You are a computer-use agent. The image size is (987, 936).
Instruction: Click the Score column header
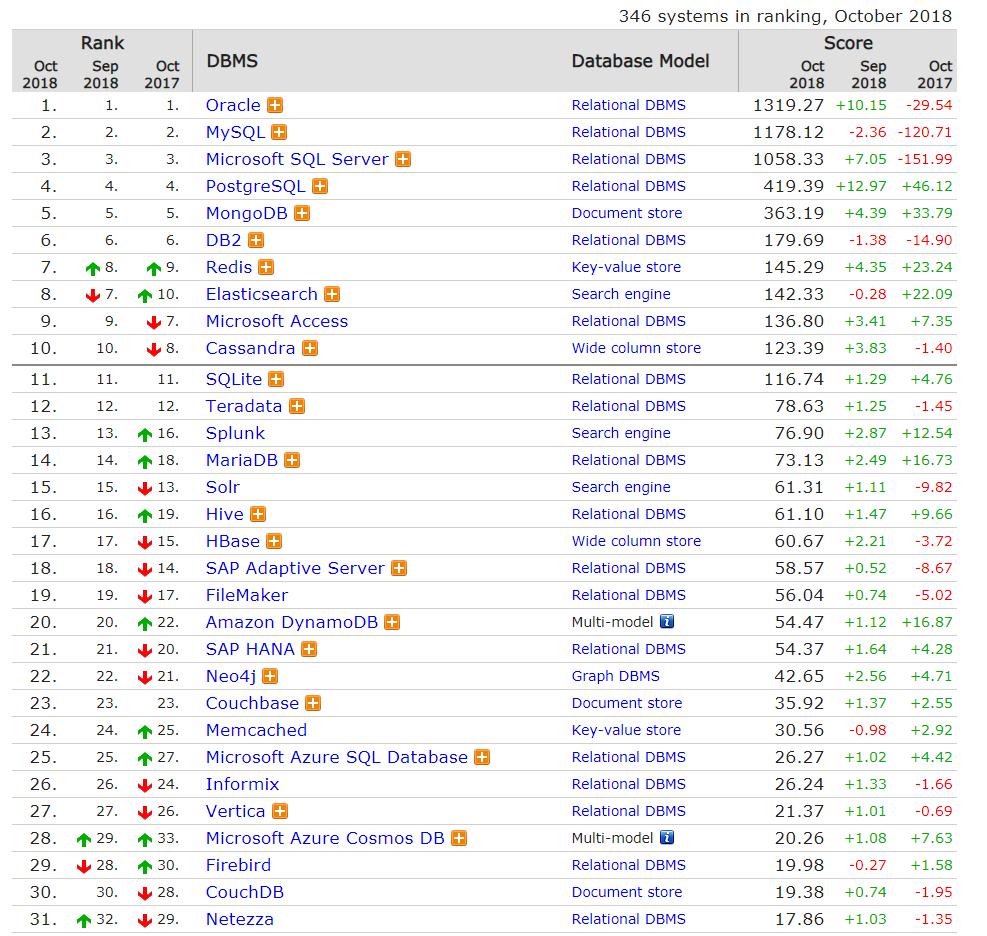click(x=848, y=43)
